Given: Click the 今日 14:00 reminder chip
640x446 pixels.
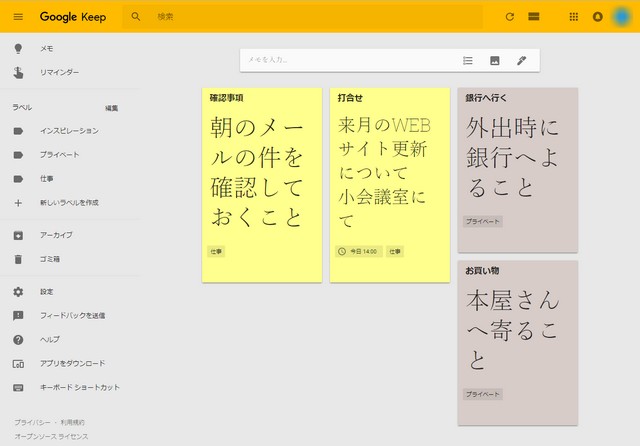Looking at the screenshot, I should tap(358, 251).
